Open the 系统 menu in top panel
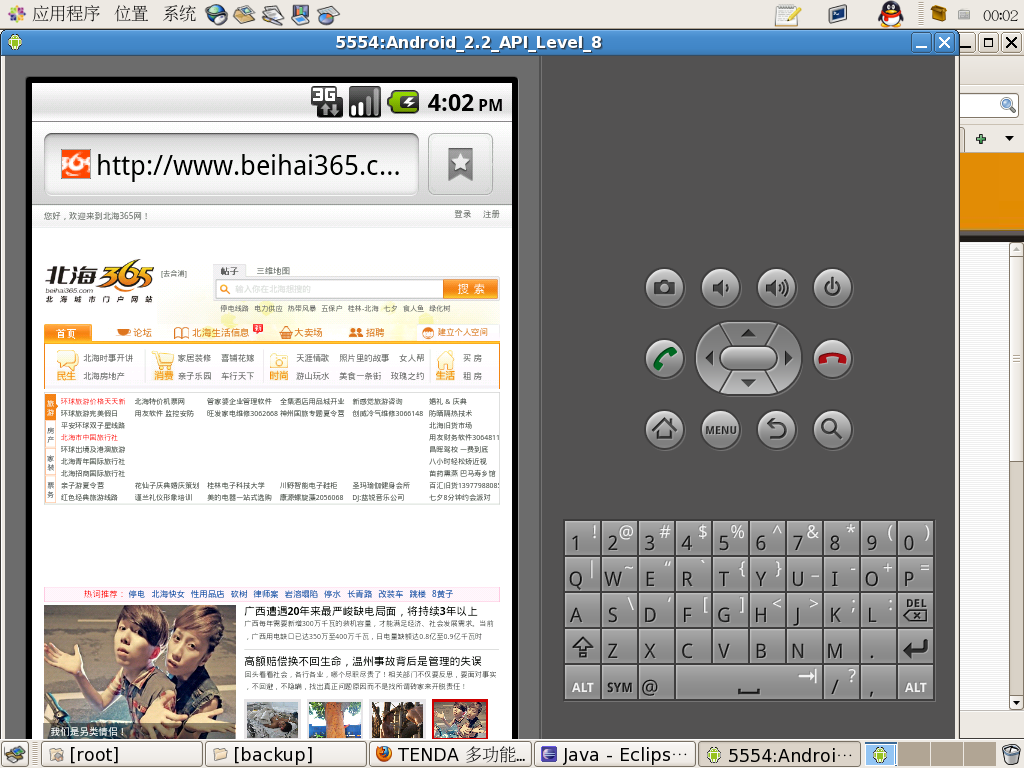Image resolution: width=1024 pixels, height=768 pixels. tap(180, 14)
